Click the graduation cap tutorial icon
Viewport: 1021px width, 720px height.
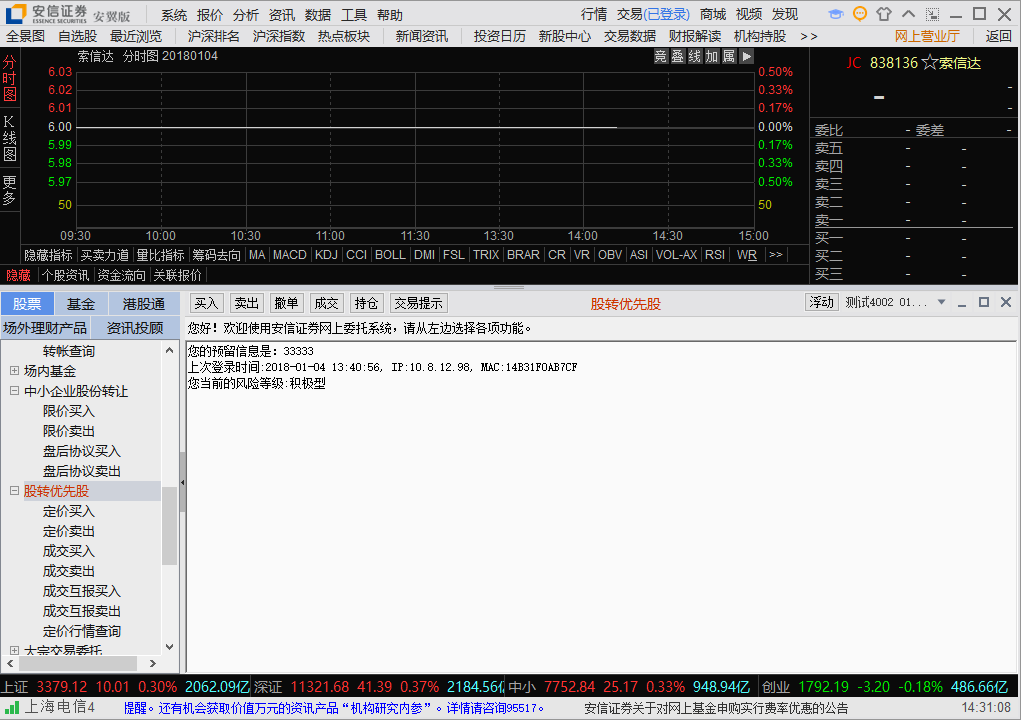pos(836,14)
